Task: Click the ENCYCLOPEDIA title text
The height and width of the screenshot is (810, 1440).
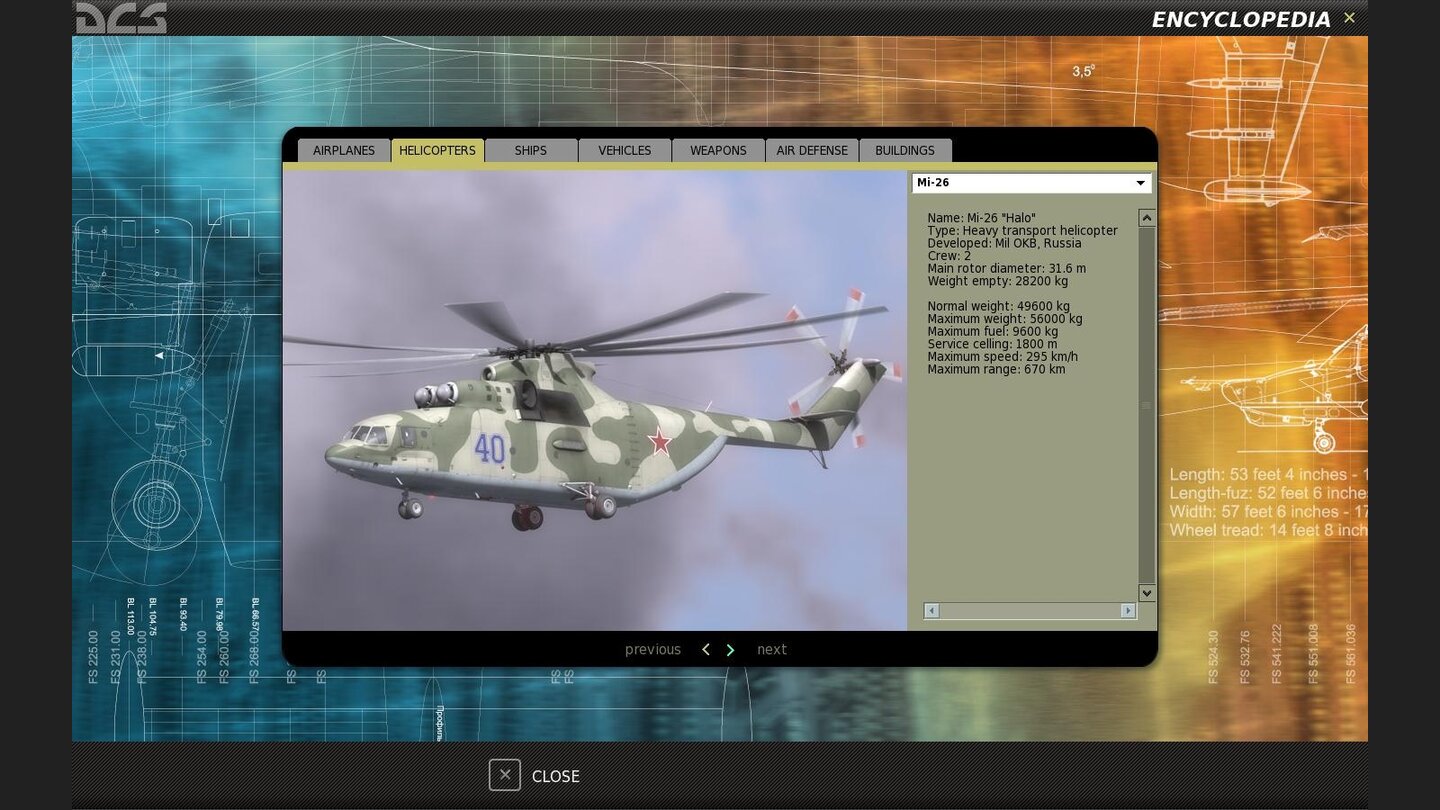Action: [x=1241, y=20]
